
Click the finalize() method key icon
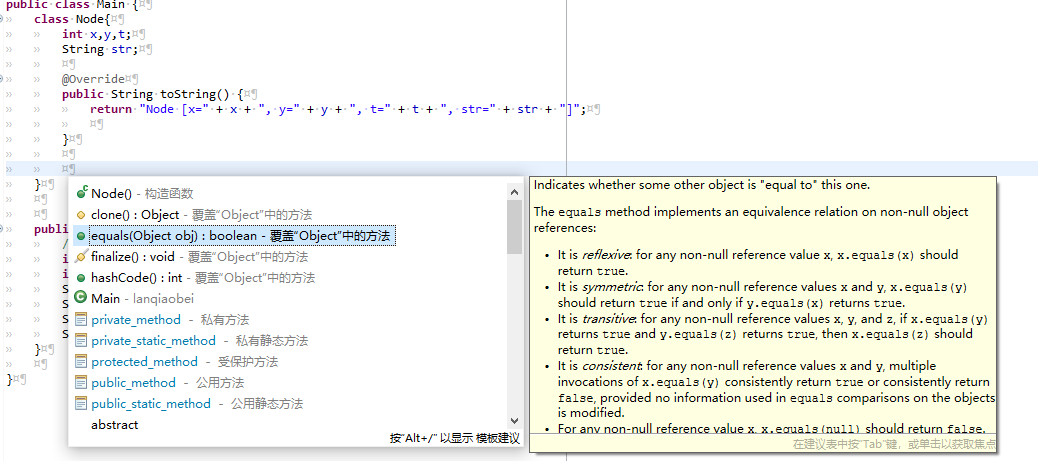click(81, 257)
